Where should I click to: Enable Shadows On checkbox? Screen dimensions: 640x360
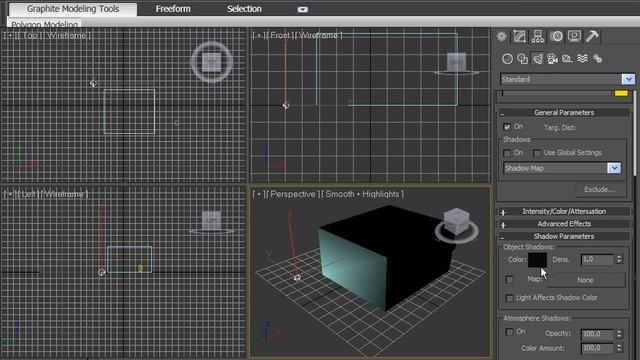(x=507, y=153)
